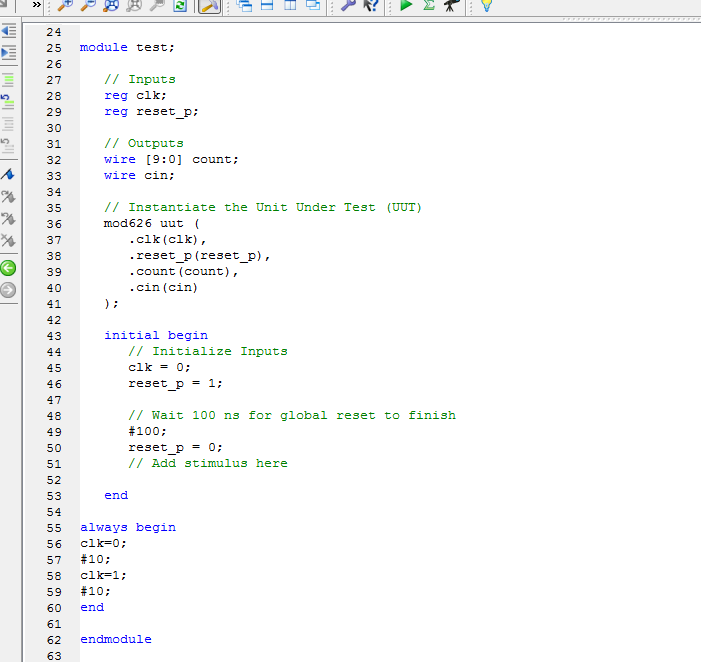Click the grayed undo lines side icon

click(x=8, y=145)
